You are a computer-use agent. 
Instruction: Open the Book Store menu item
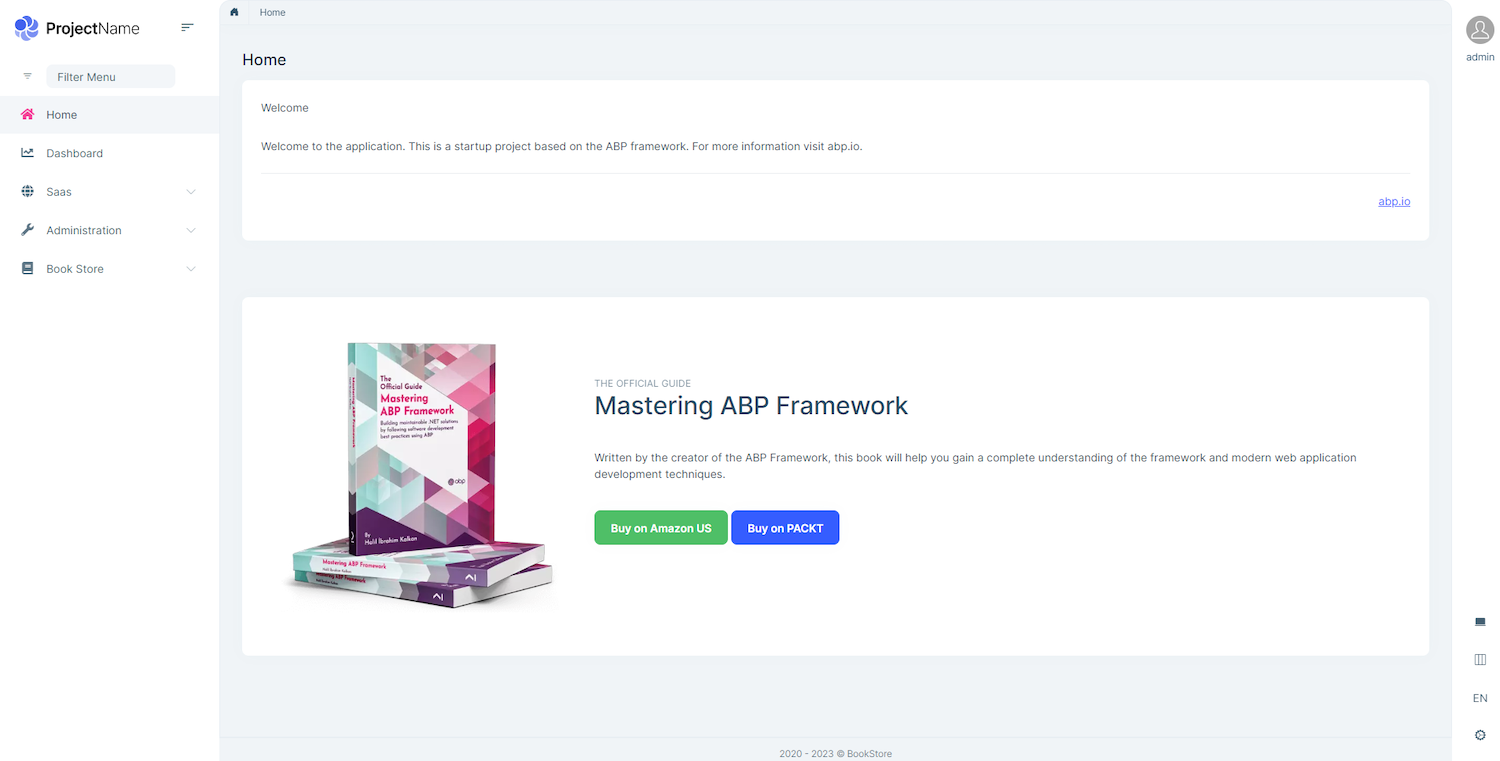[x=110, y=268]
